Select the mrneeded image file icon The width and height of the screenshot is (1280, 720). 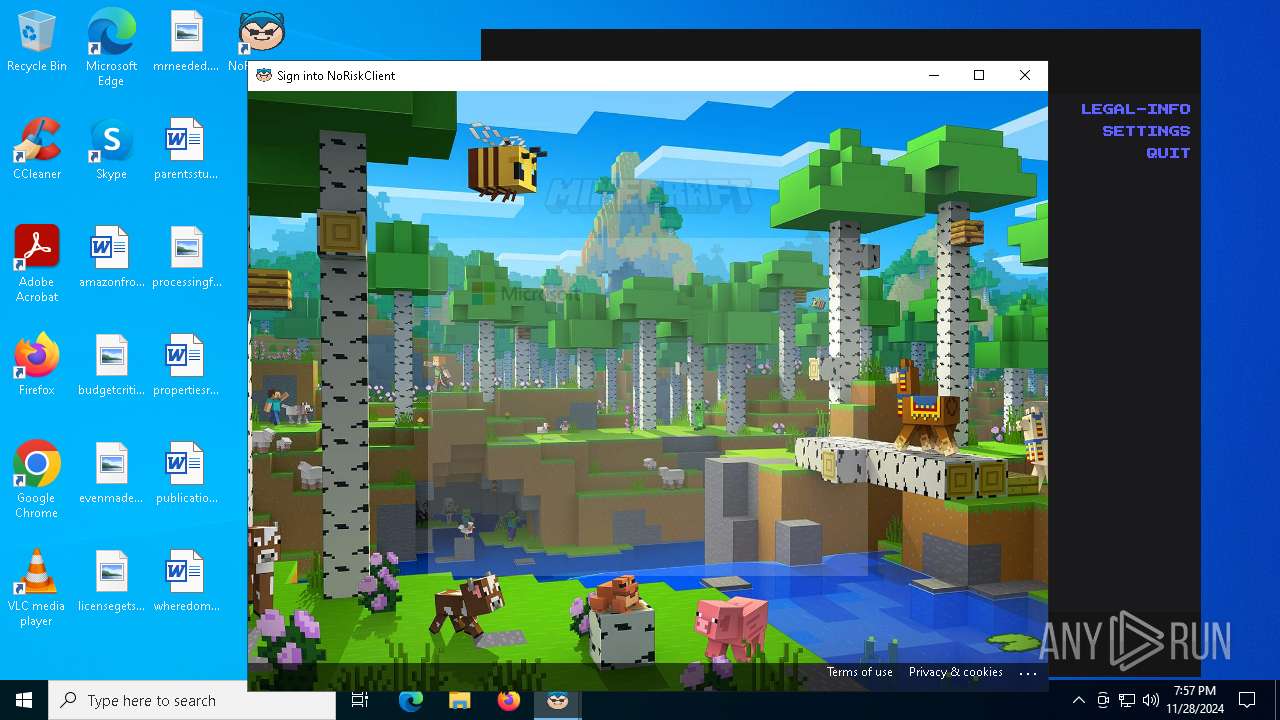186,42
